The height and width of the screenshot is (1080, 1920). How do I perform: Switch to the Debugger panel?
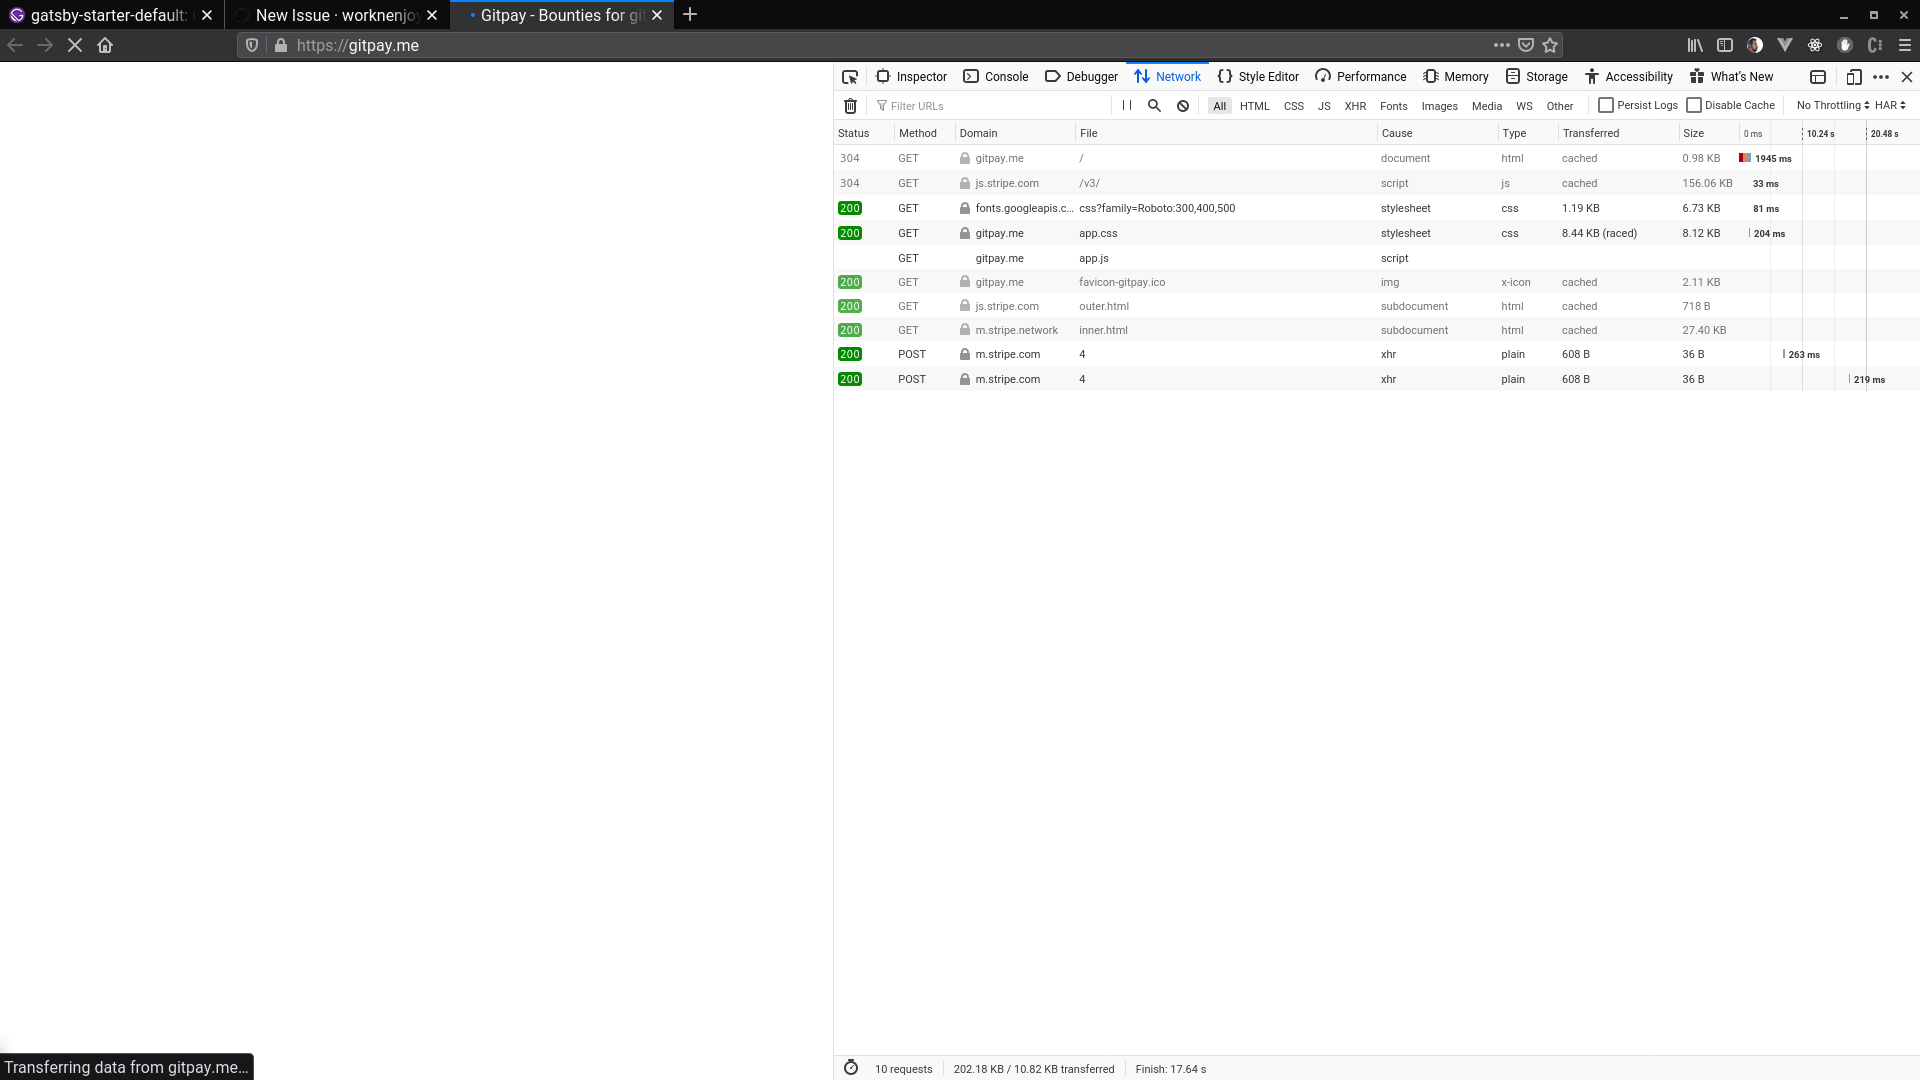[x=1081, y=77]
